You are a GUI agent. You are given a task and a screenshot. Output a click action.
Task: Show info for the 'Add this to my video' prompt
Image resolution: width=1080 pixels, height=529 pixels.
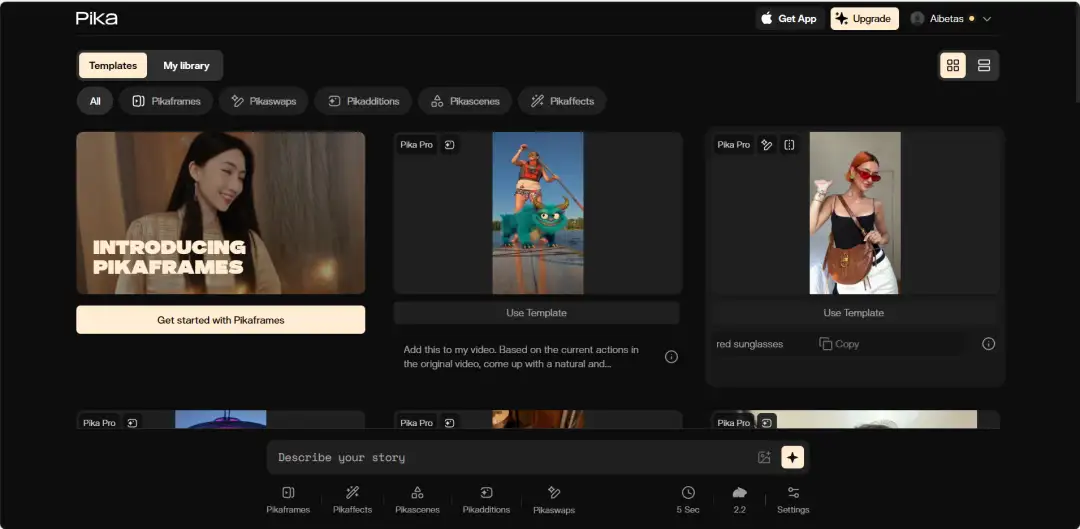pyautogui.click(x=672, y=357)
